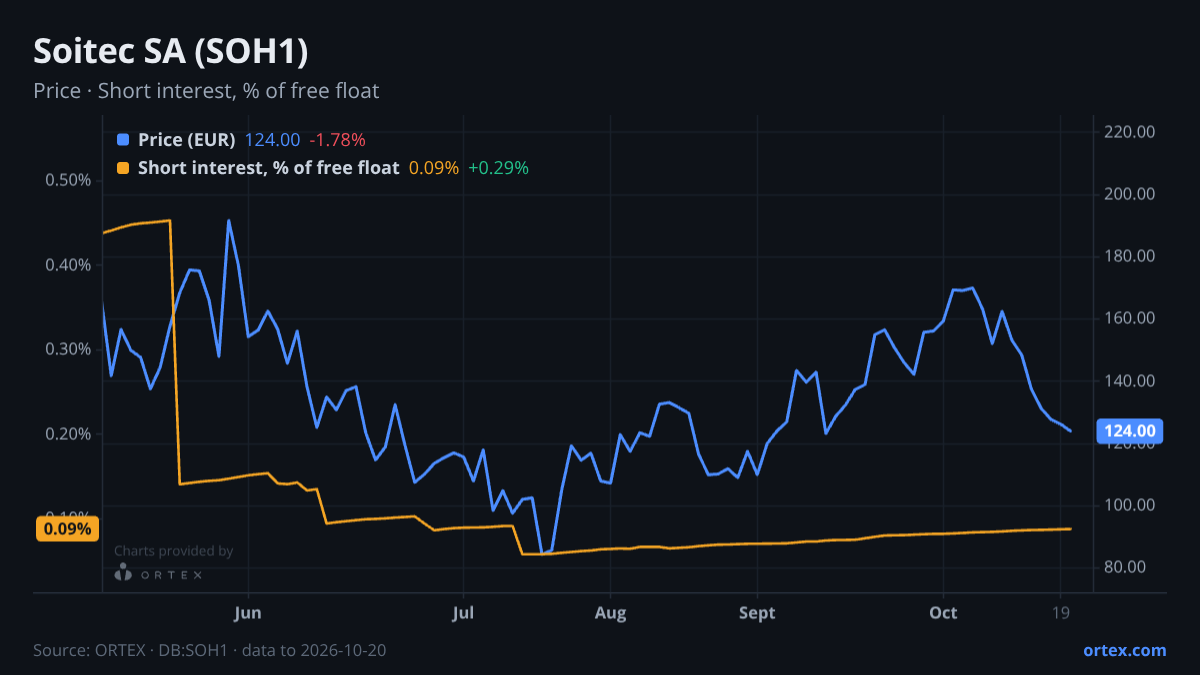The width and height of the screenshot is (1200, 675).
Task: Select 'Short interest, % of free float' legend label
Action: click(269, 168)
